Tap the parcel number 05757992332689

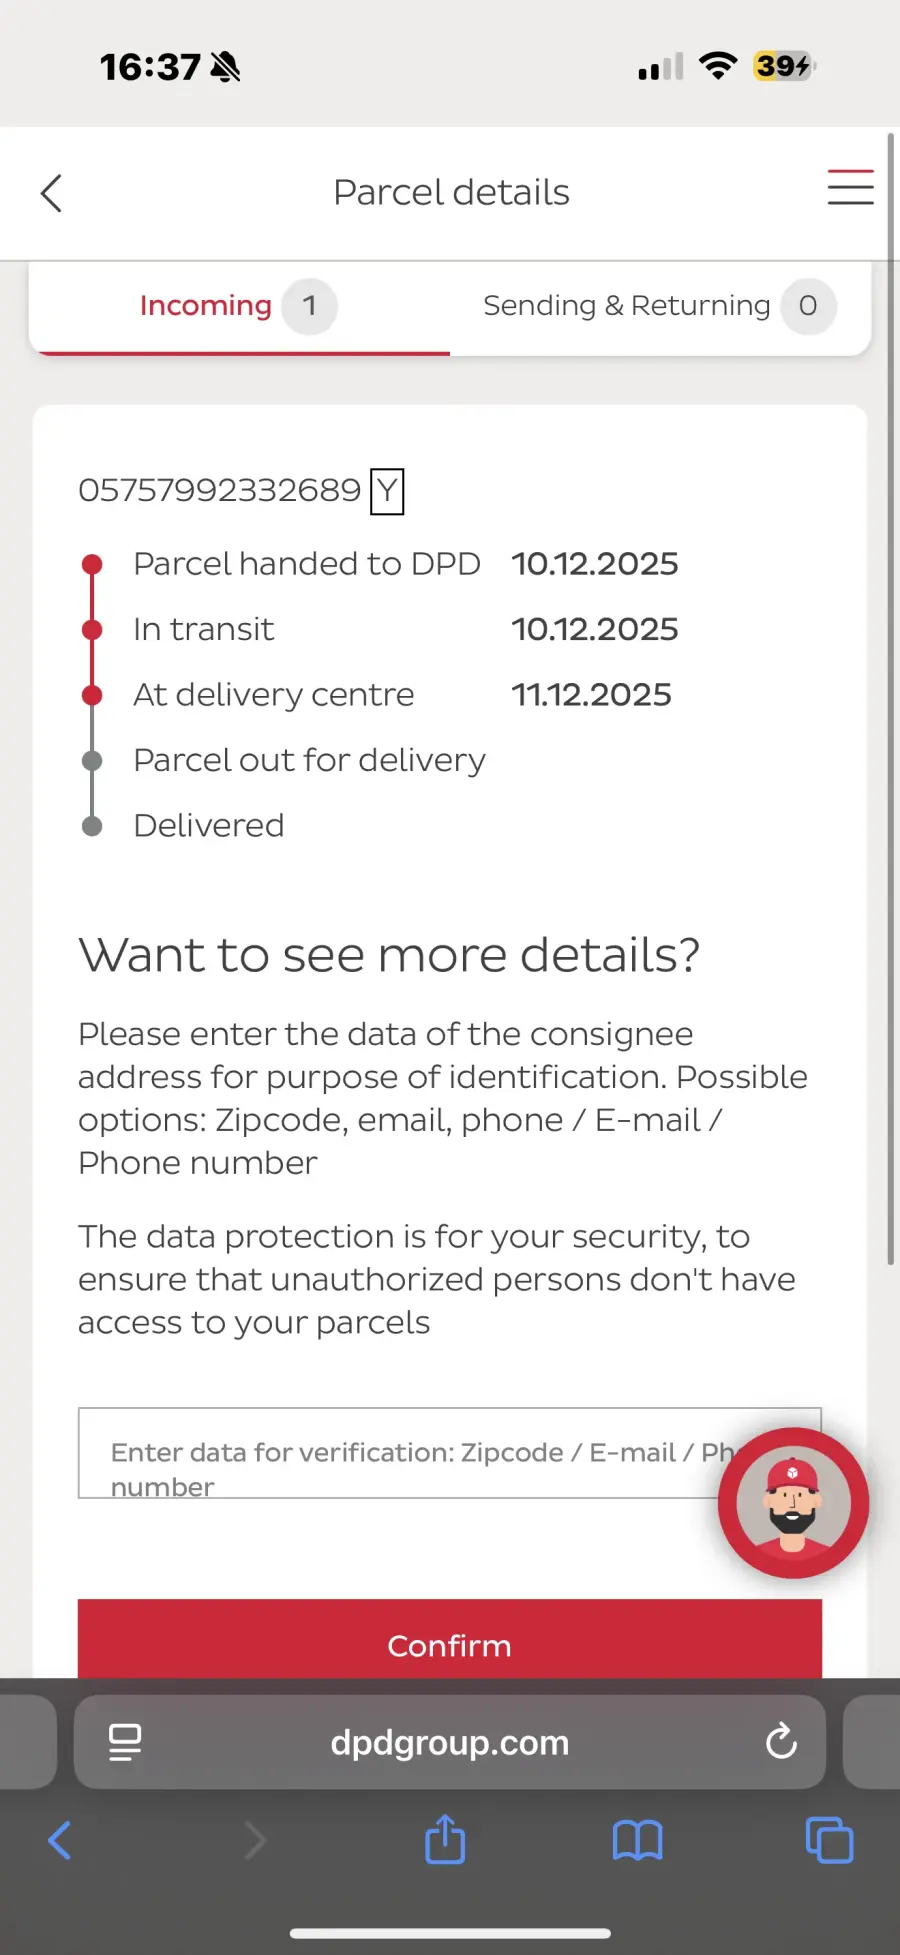220,490
